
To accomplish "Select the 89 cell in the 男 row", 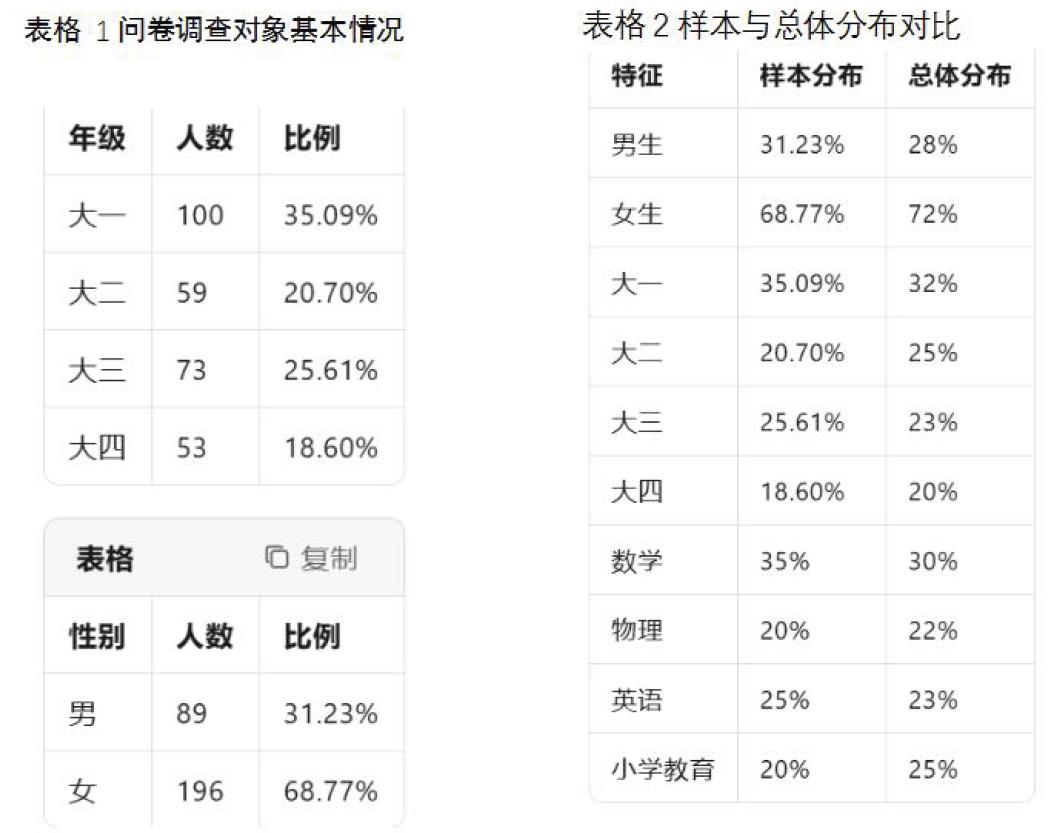I will [192, 714].
